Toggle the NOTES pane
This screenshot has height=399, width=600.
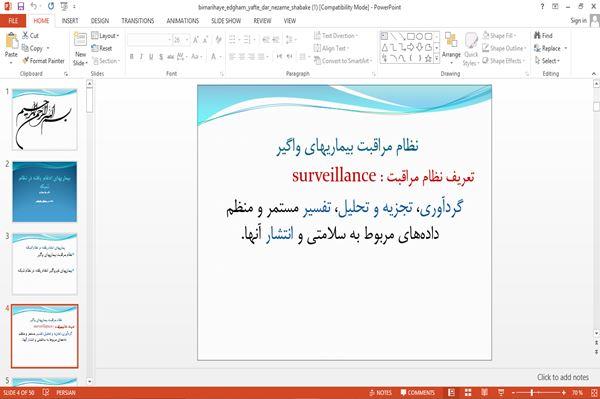tap(381, 393)
